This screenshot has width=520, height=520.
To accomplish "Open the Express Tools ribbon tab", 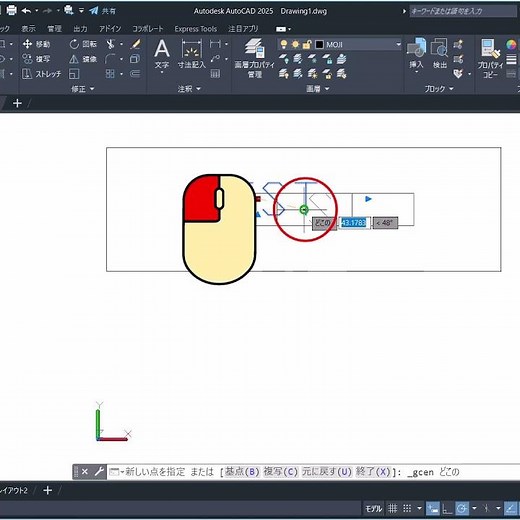I will click(x=196, y=29).
